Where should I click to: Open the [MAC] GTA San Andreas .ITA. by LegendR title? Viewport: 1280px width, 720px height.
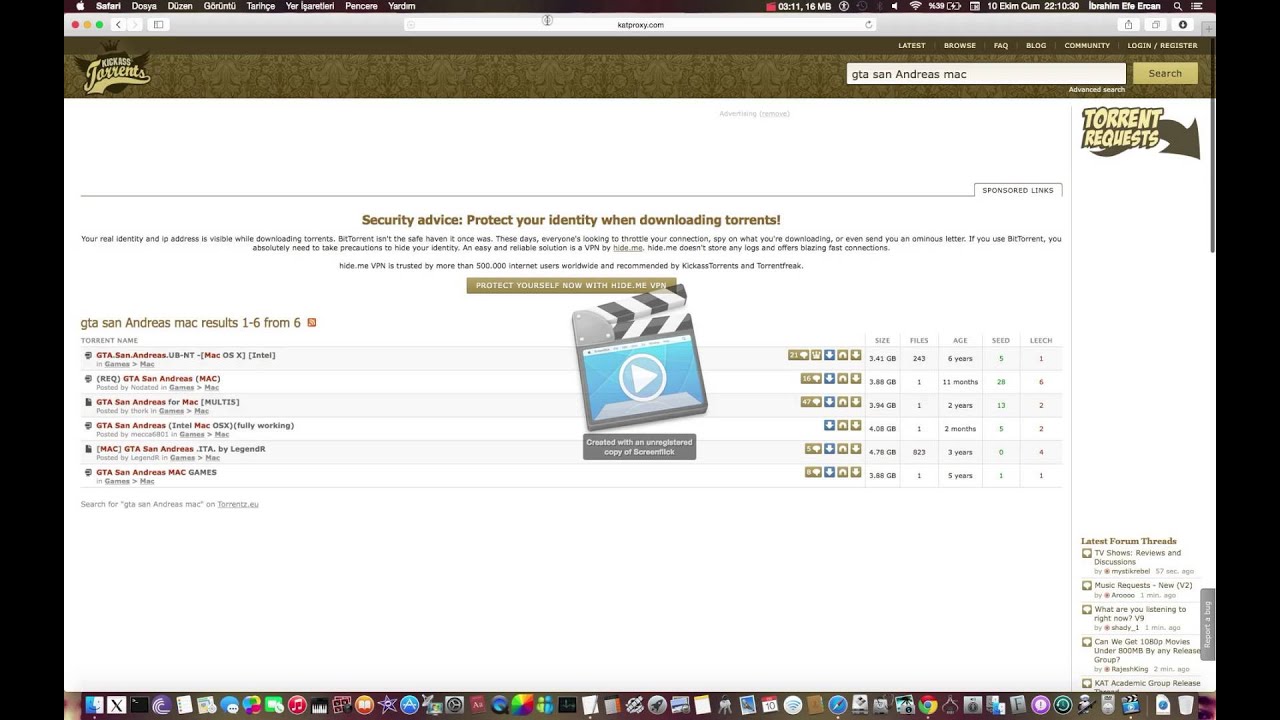tap(181, 449)
